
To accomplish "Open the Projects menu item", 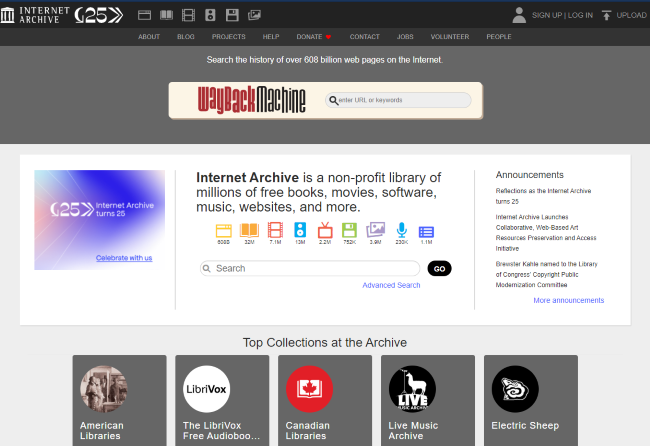I will coord(228,36).
